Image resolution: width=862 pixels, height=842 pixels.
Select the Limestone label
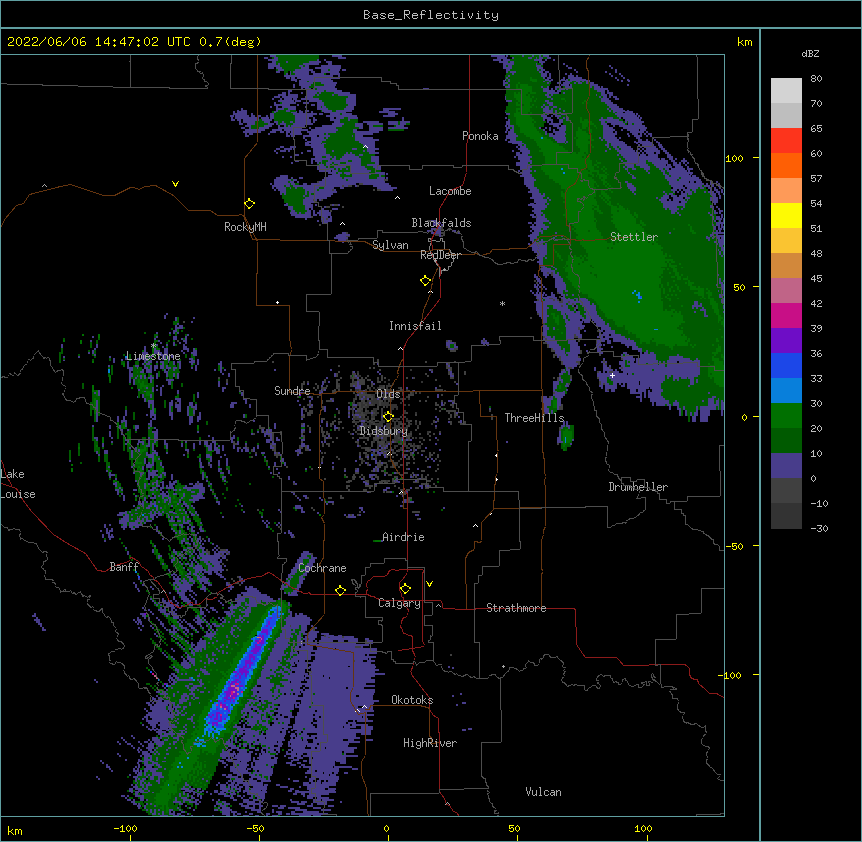tap(153, 356)
